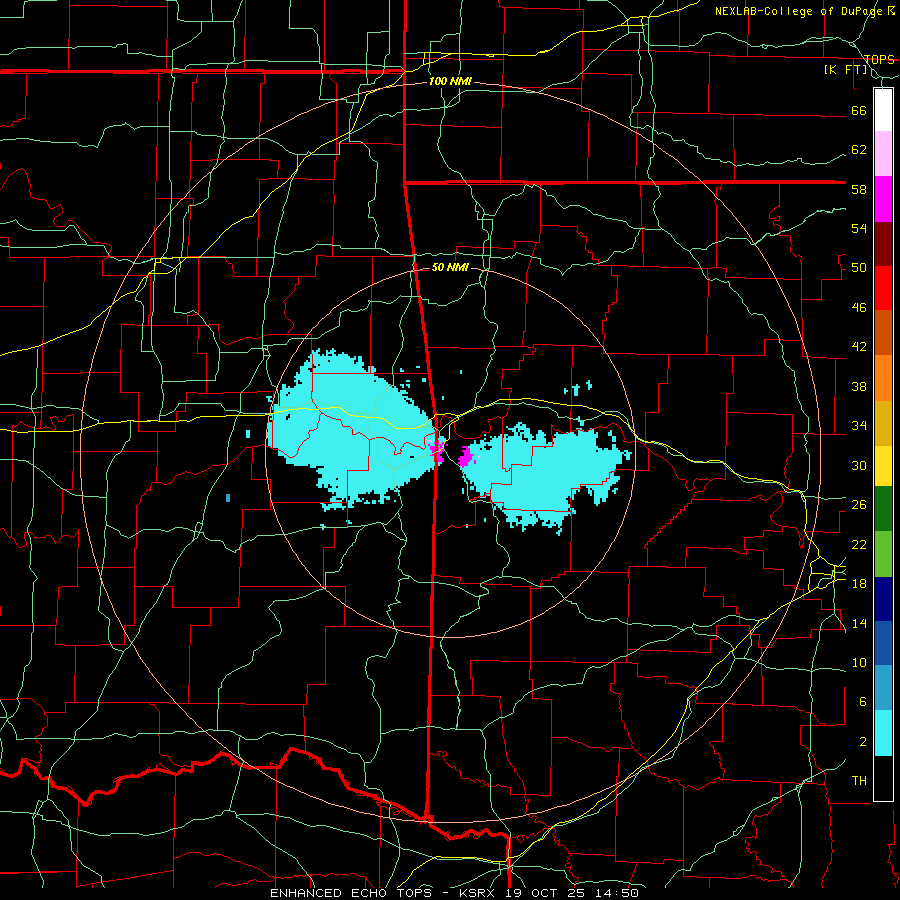Click the "100 NMI" range ring label
The height and width of the screenshot is (900, 900).
(450, 82)
